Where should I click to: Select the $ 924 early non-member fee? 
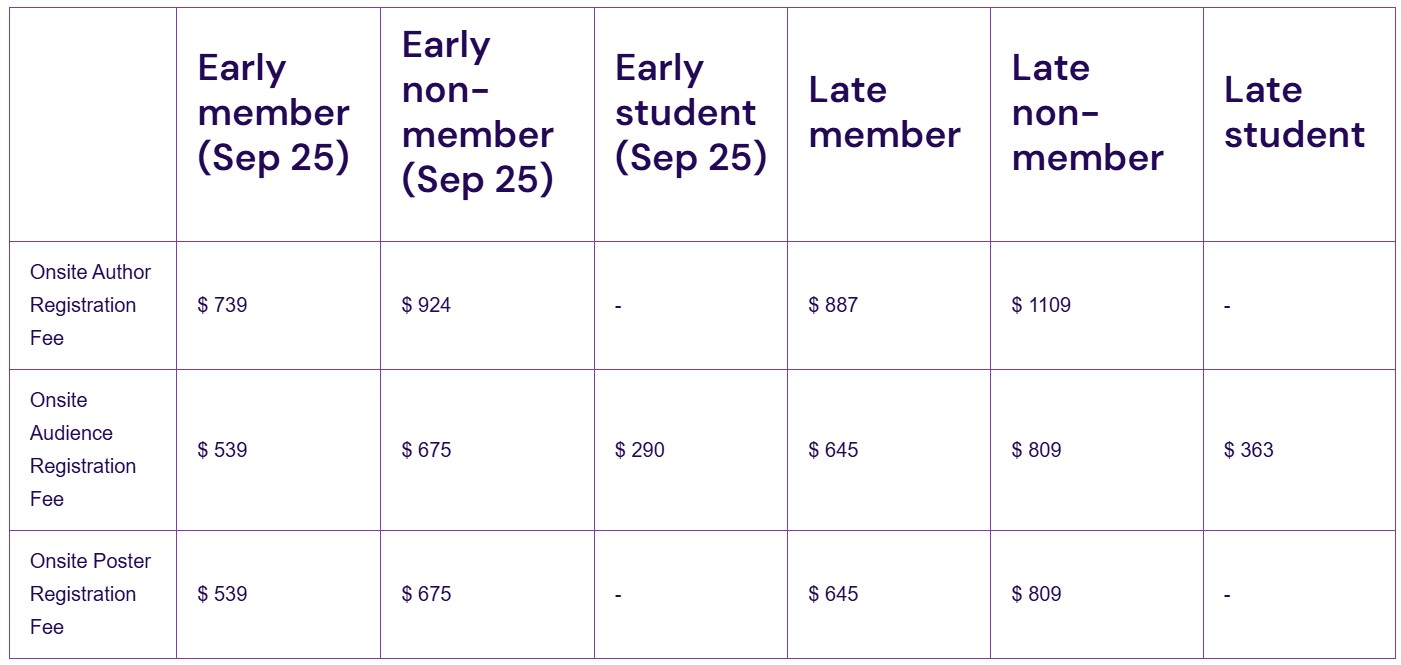tap(426, 305)
